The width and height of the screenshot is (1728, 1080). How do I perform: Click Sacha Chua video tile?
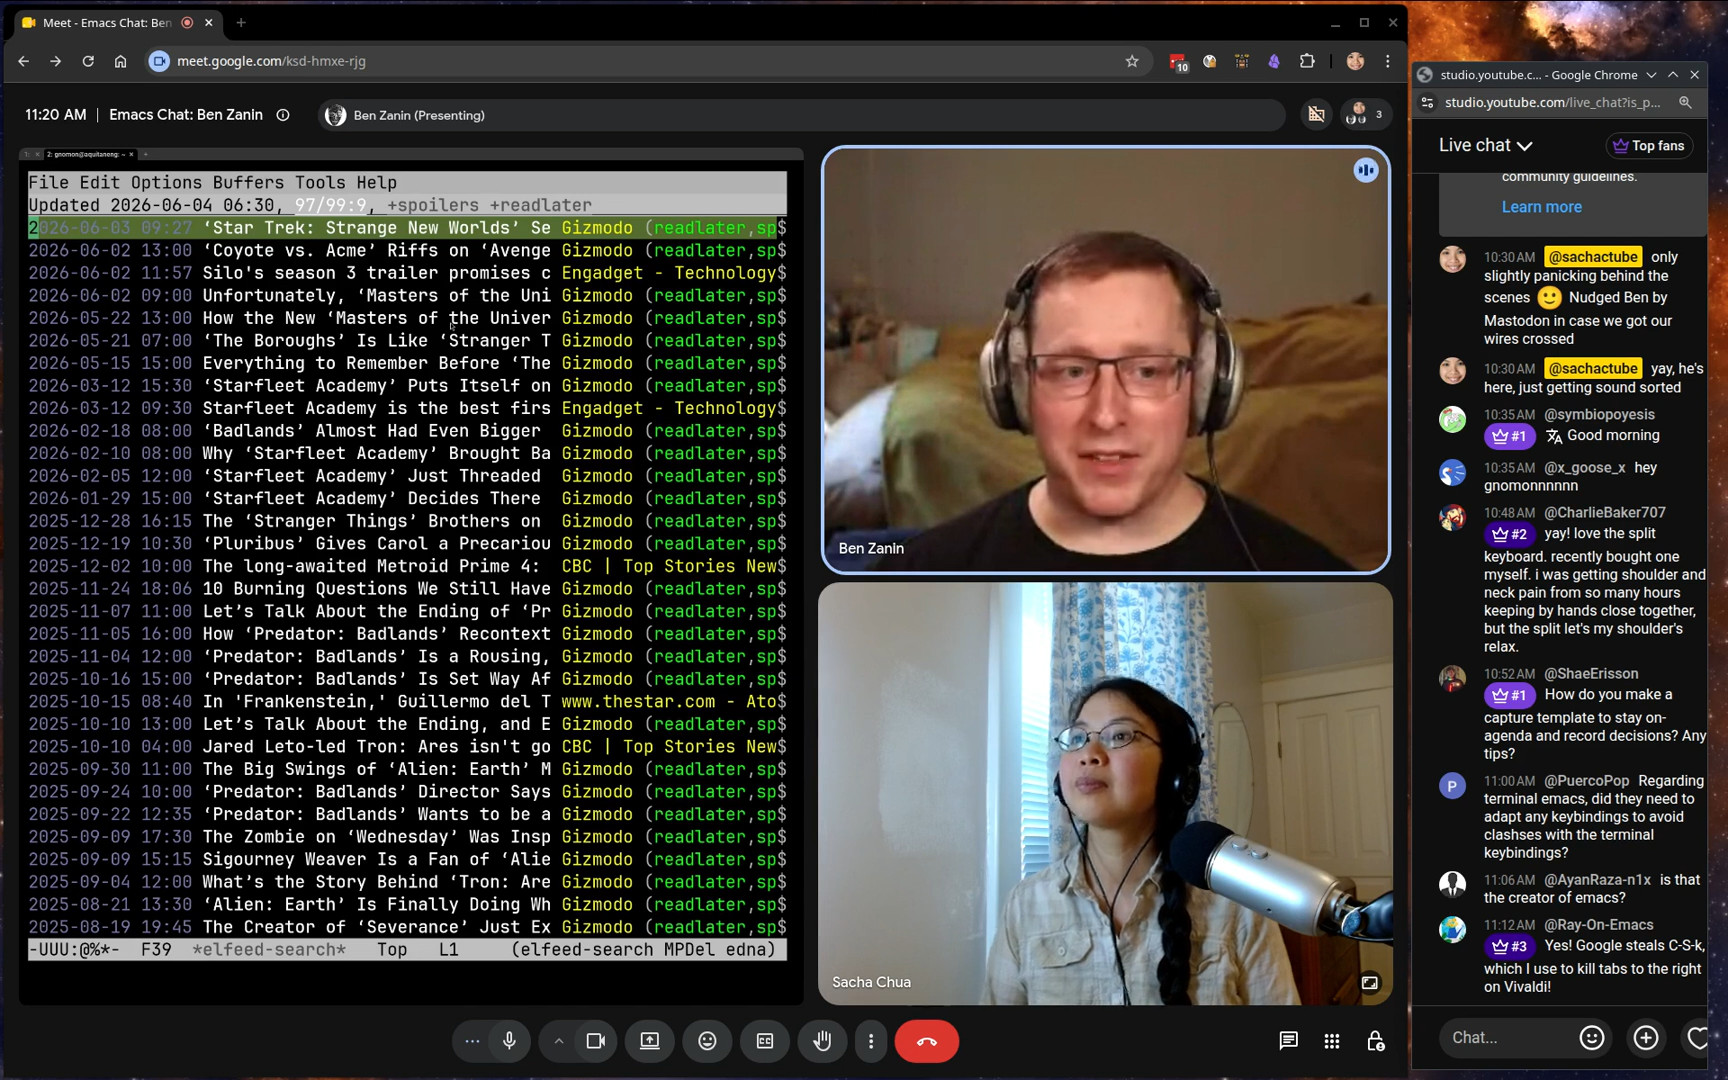tap(1105, 794)
